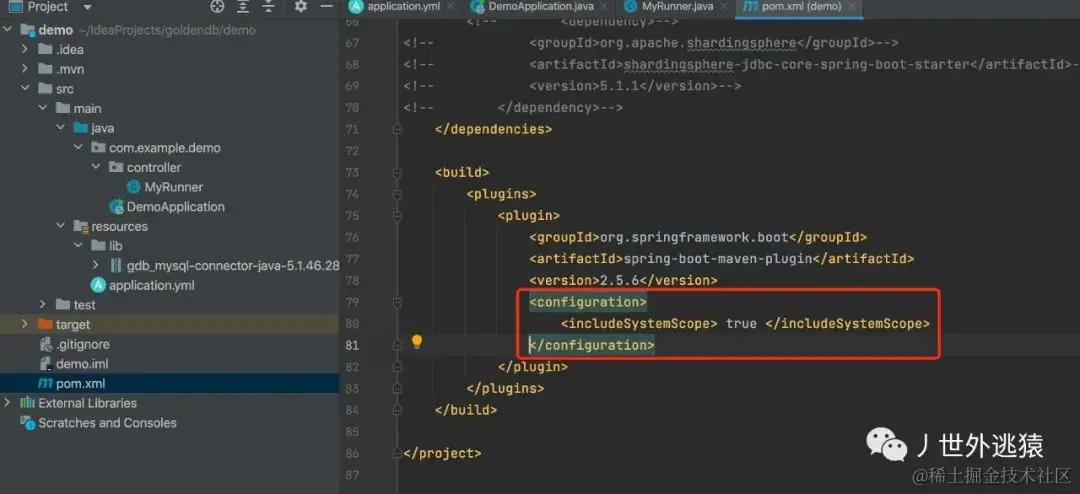
Task: Click the </project> closing tag
Action: point(442,453)
